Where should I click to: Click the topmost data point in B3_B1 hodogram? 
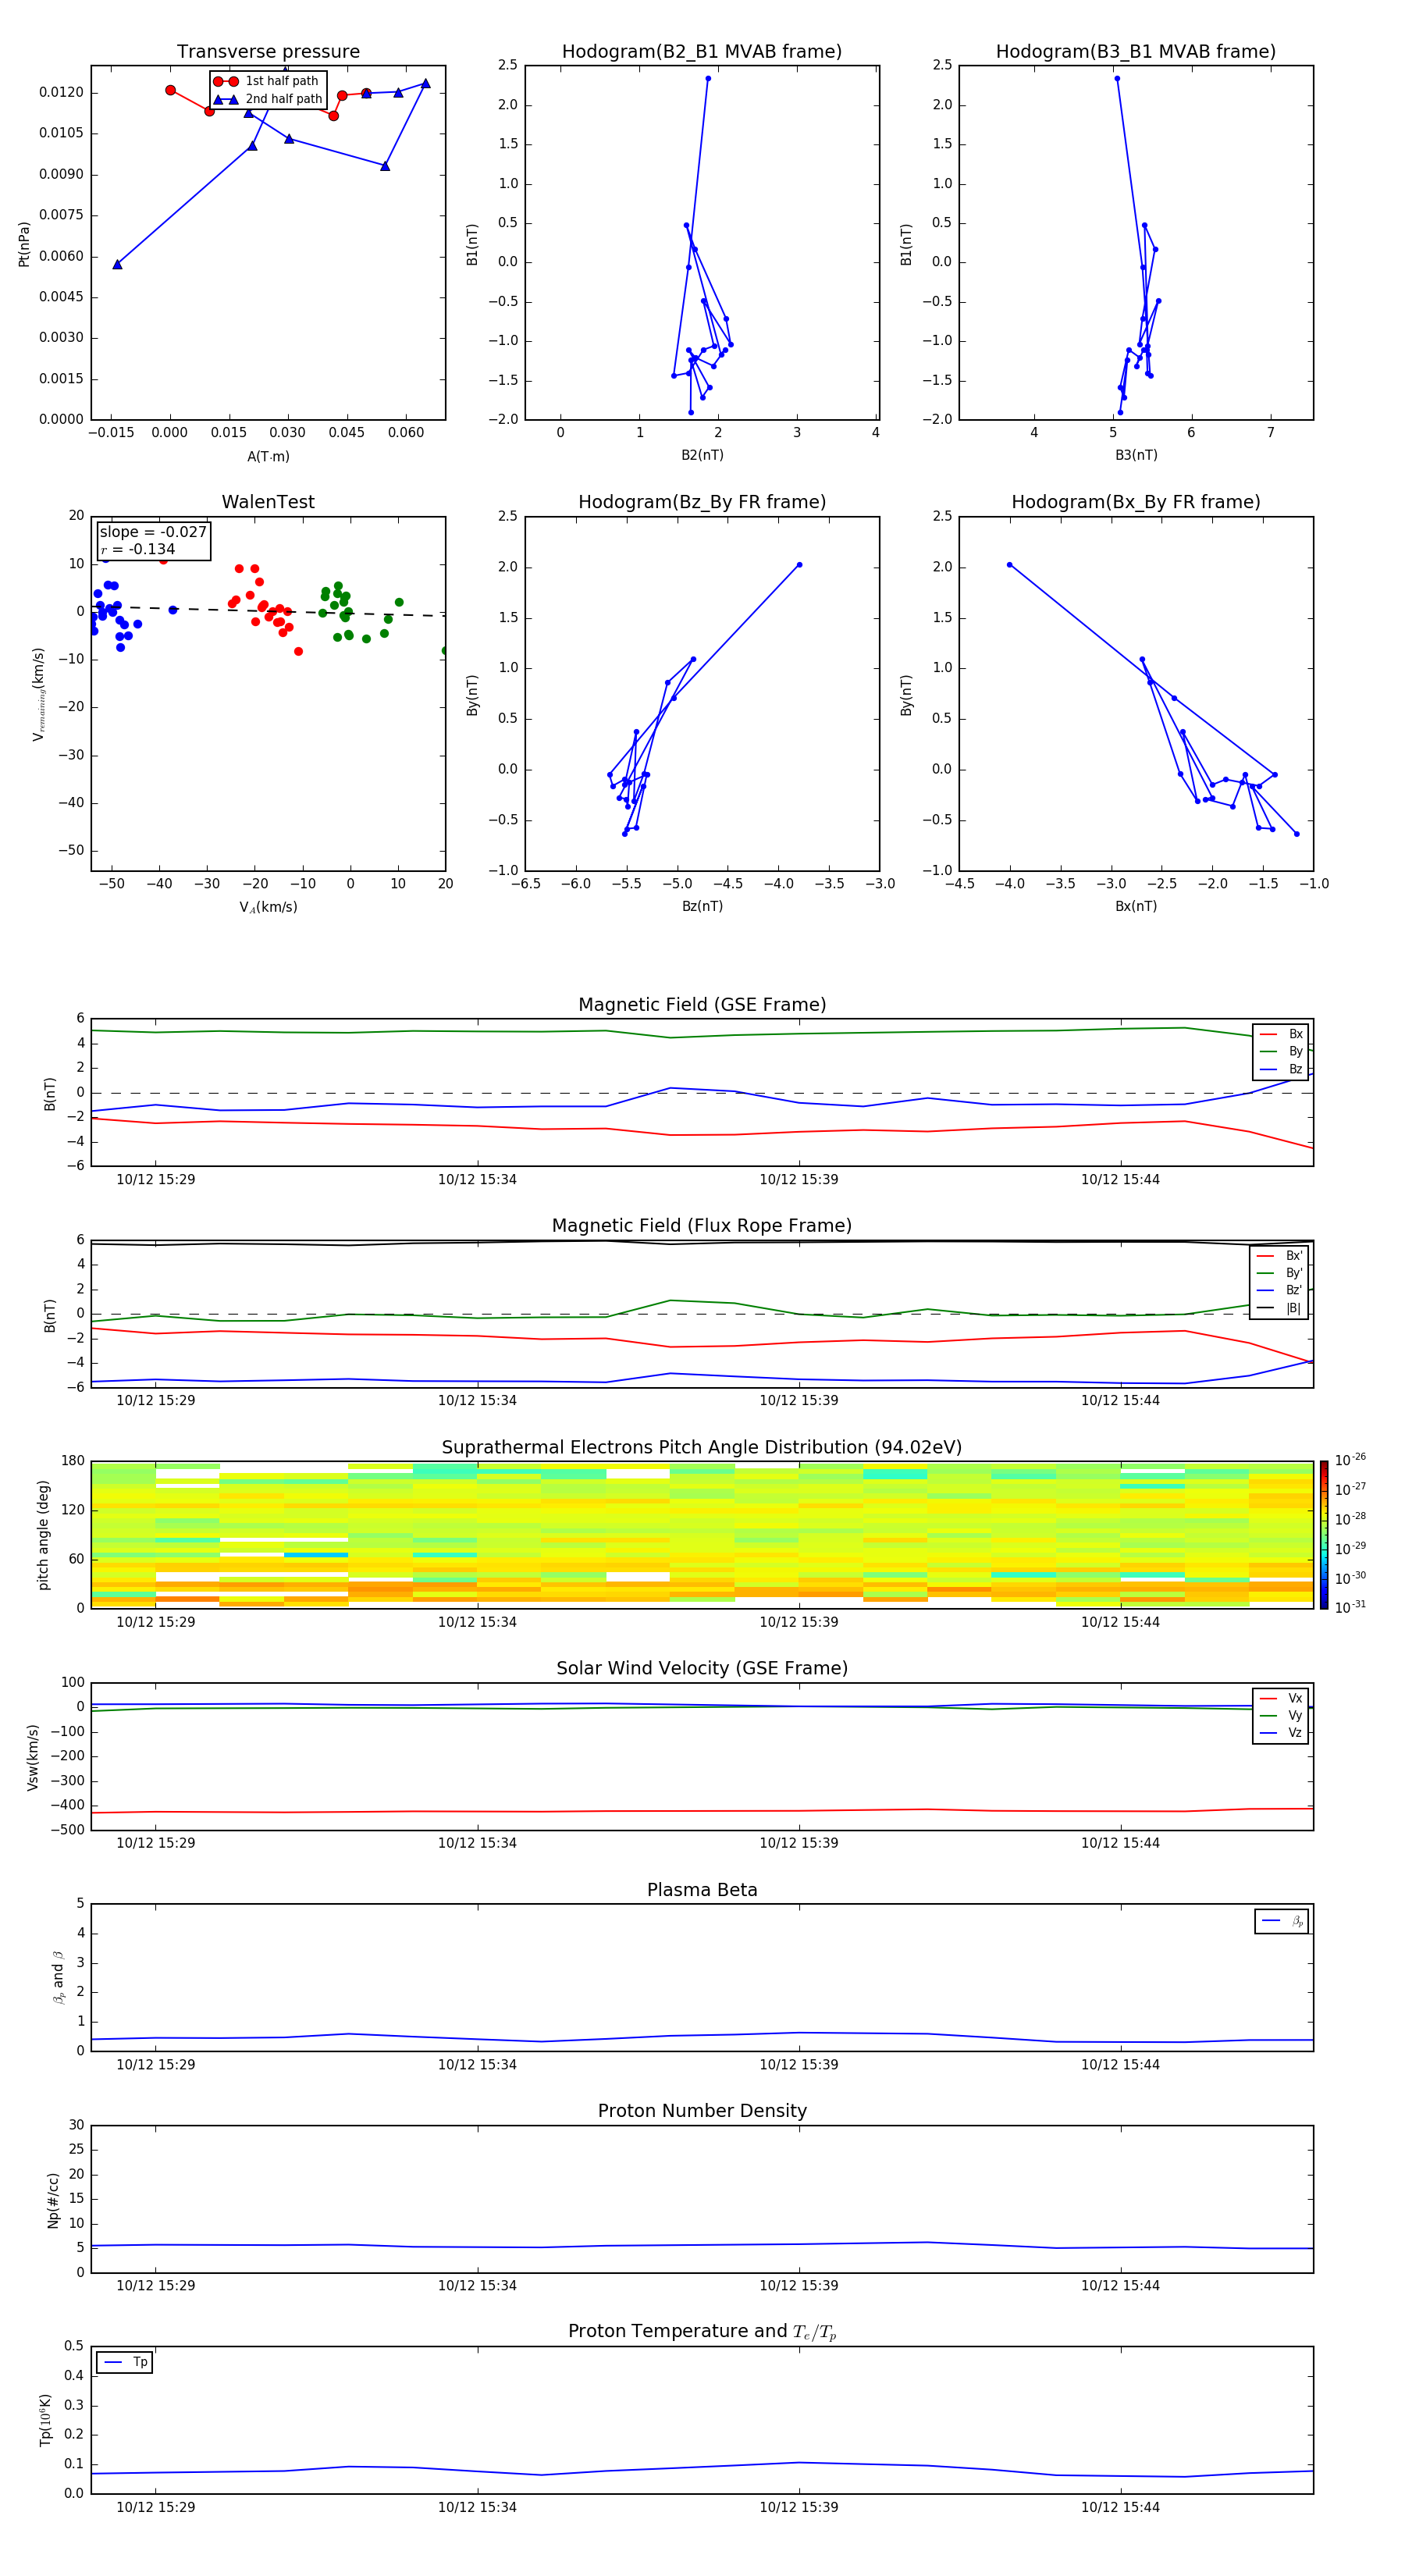point(1117,78)
